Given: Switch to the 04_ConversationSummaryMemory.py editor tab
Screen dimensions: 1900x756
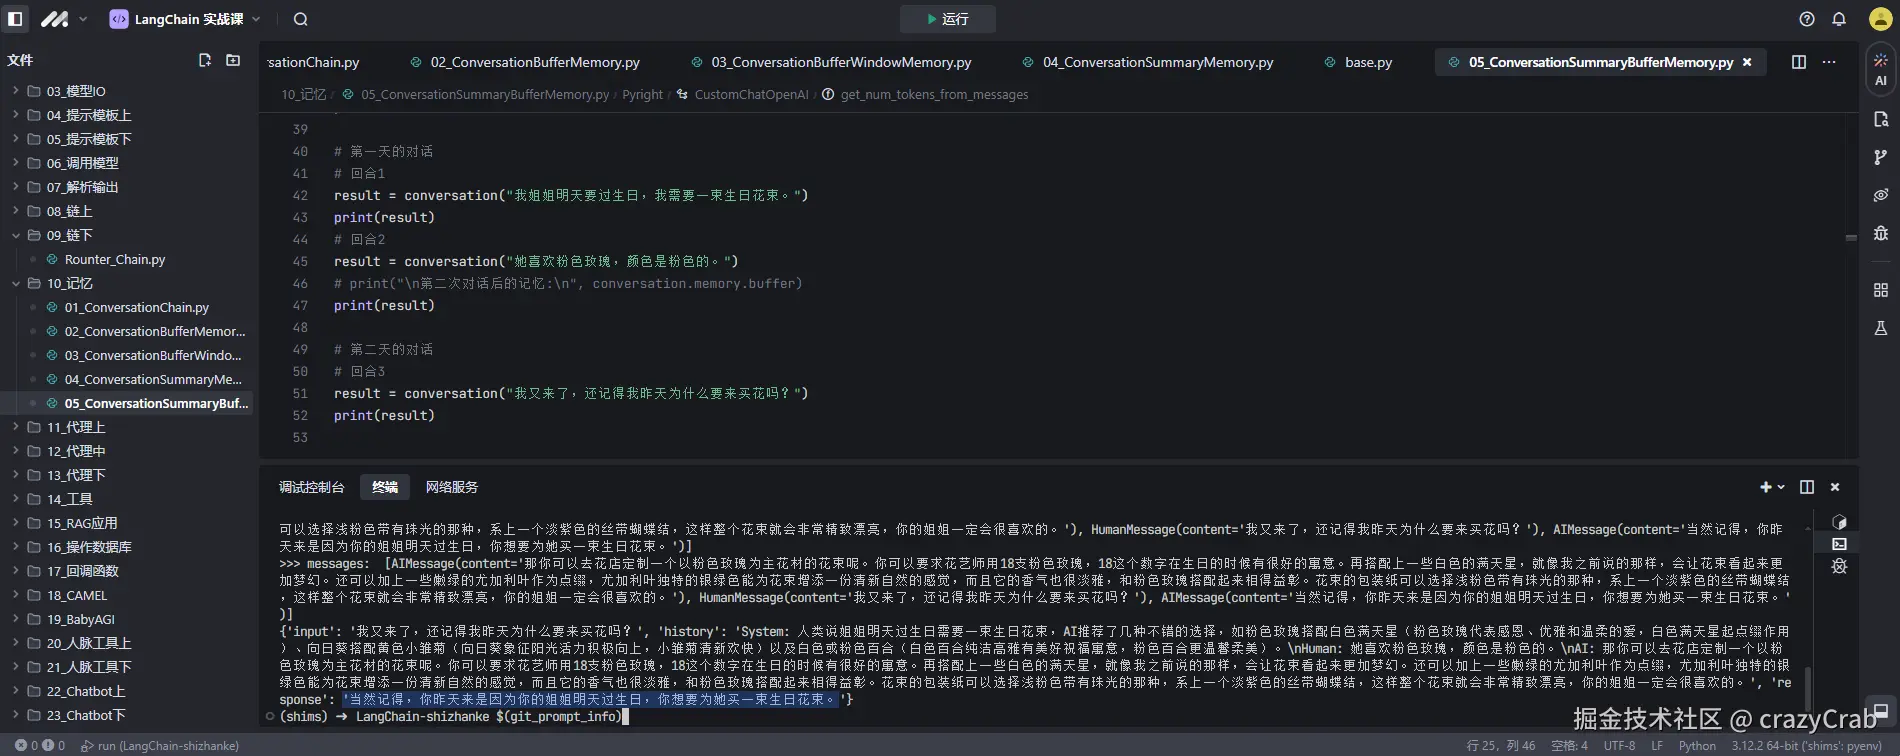Looking at the screenshot, I should [x=1157, y=62].
